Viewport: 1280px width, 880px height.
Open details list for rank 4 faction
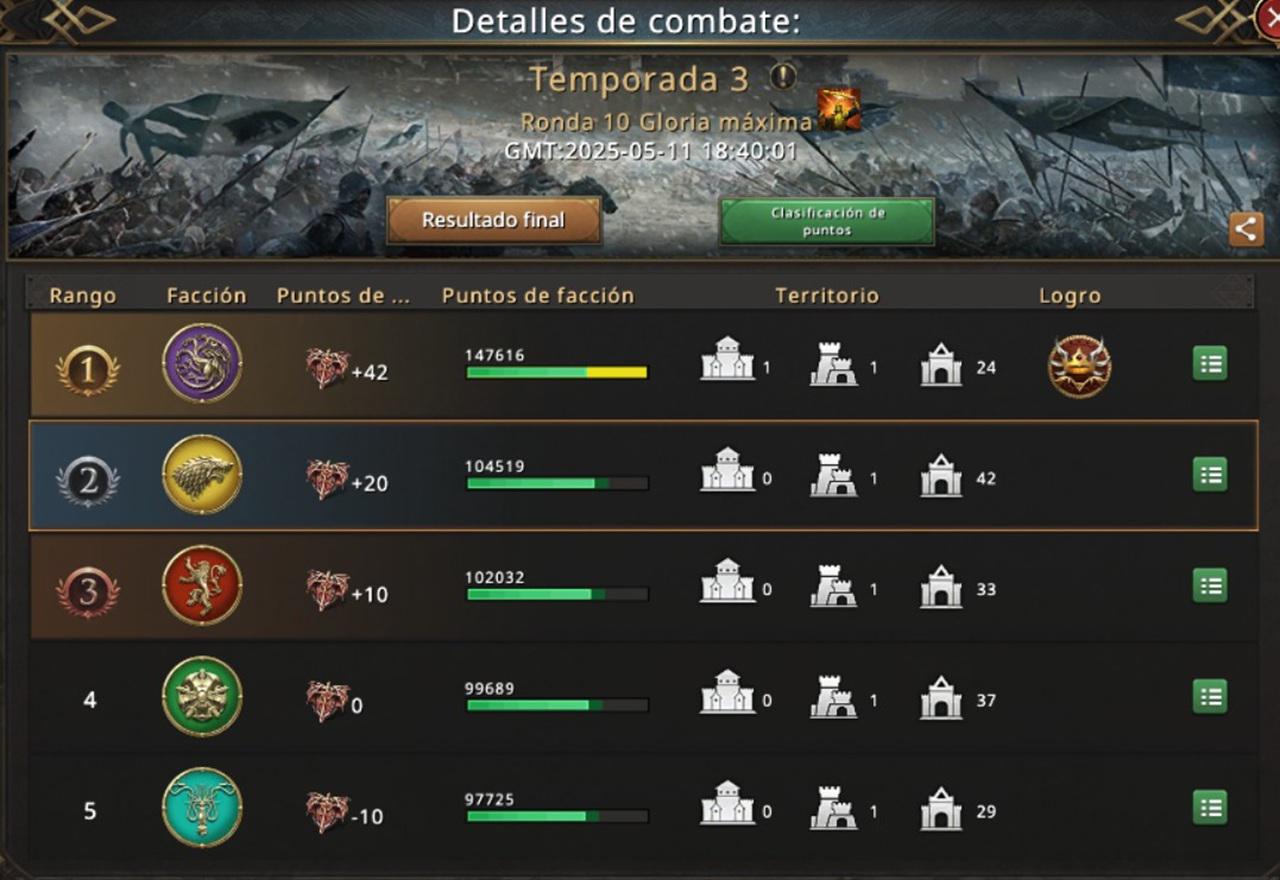click(1210, 696)
